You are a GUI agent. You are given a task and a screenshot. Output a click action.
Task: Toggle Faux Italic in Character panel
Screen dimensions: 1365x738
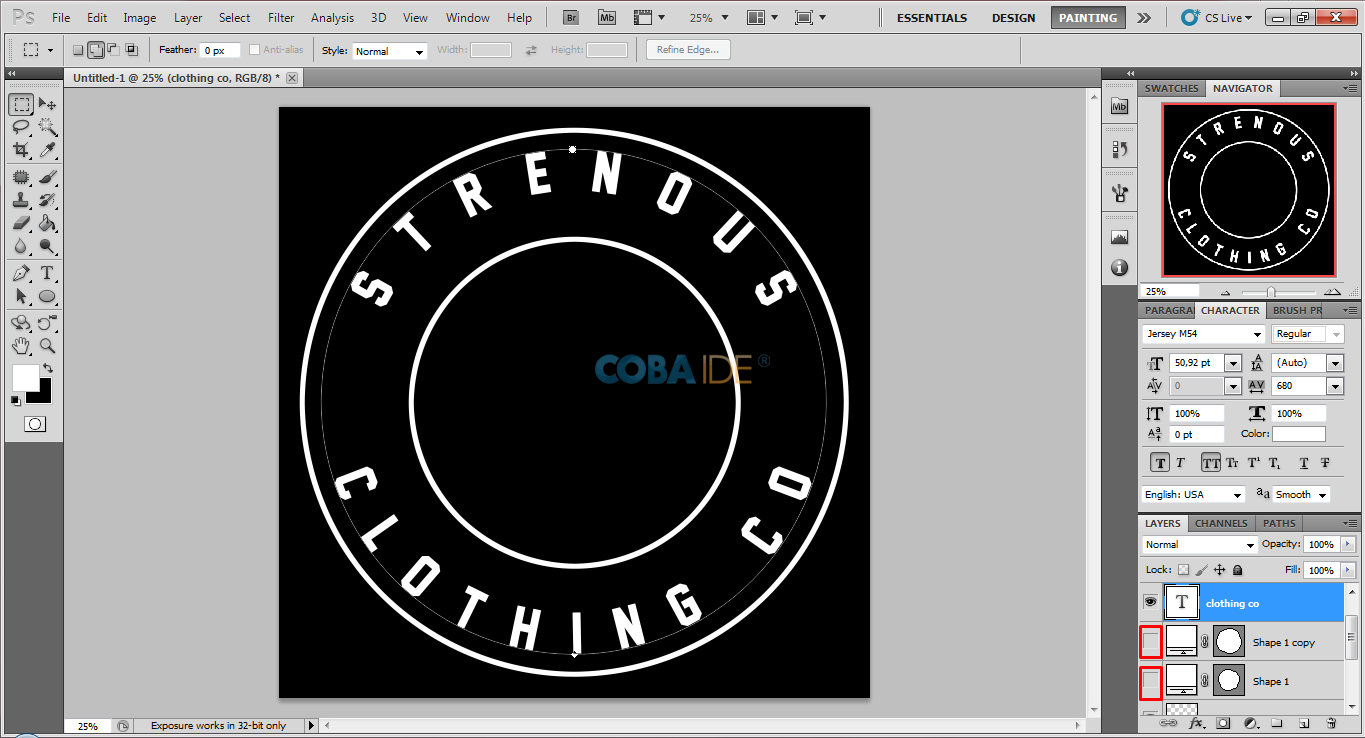(x=1180, y=463)
